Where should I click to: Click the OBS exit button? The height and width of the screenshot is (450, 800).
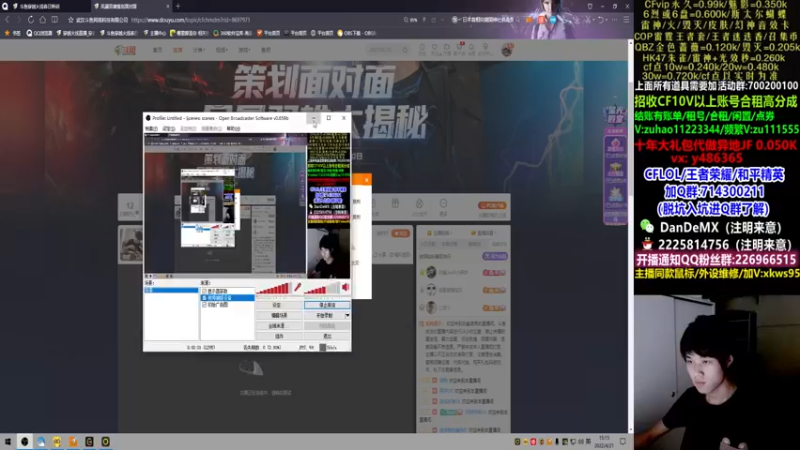[x=327, y=336]
